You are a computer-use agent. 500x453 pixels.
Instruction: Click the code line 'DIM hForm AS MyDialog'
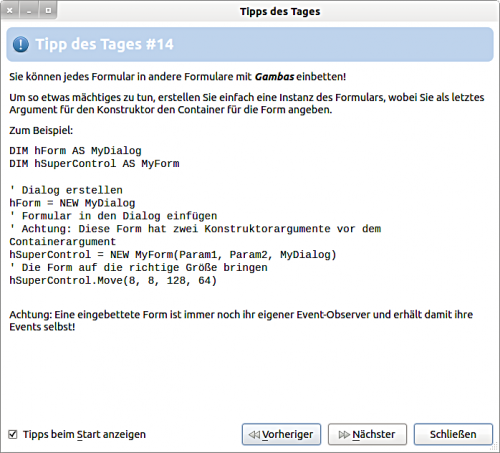point(75,151)
